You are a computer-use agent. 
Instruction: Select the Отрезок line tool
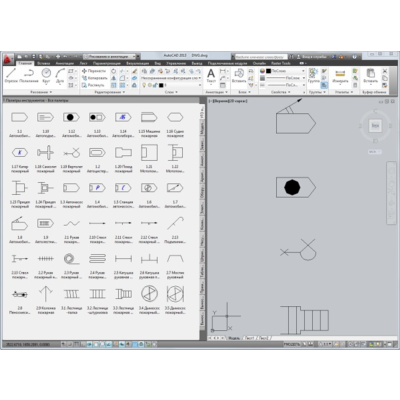point(11,75)
